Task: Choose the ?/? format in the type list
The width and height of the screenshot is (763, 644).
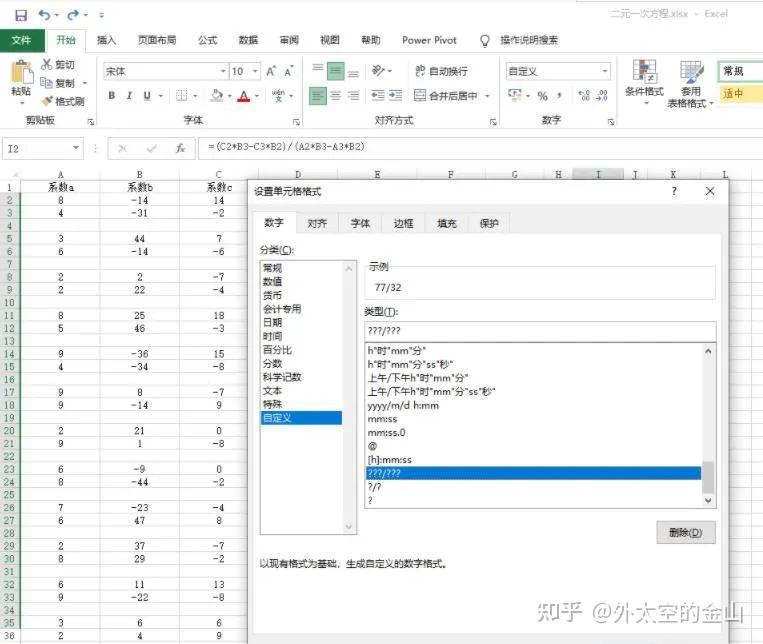Action: point(533,487)
